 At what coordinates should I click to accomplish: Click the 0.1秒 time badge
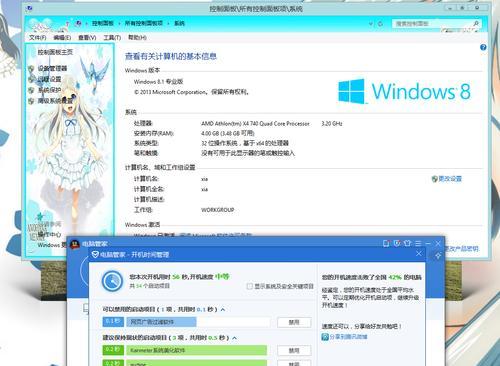[113, 321]
